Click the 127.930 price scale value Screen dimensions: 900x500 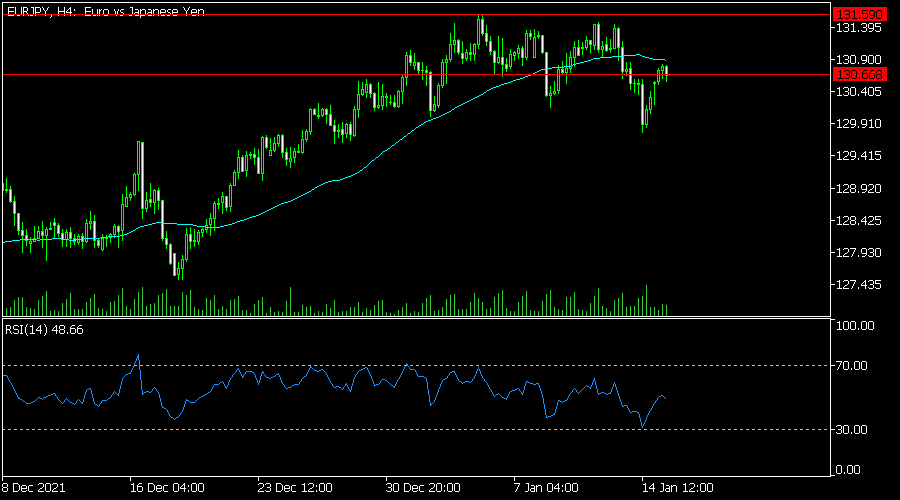pos(859,253)
